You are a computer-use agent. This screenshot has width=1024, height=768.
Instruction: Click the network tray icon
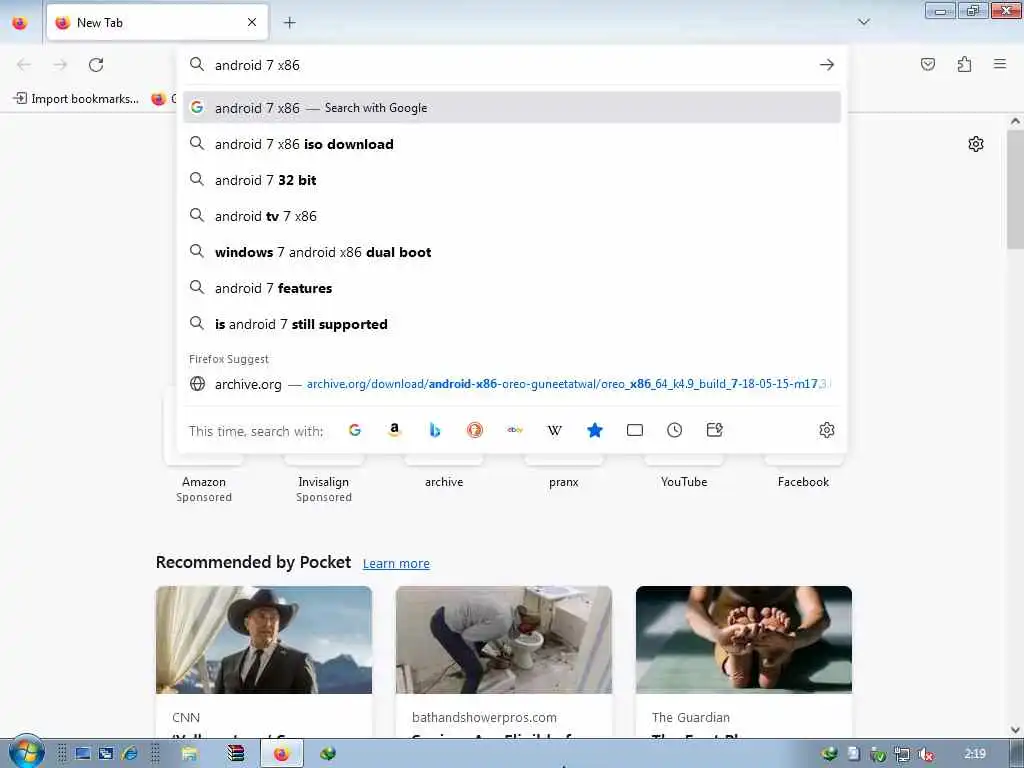coord(902,754)
